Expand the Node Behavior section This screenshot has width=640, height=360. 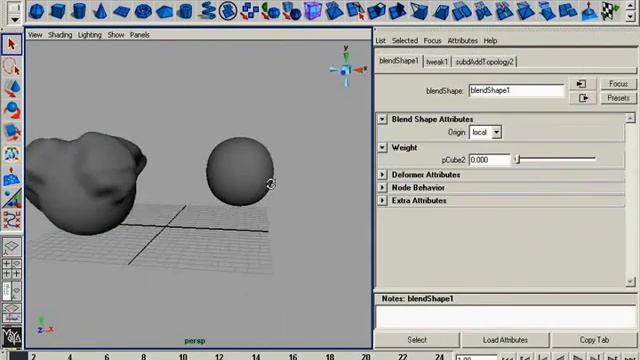click(x=382, y=188)
